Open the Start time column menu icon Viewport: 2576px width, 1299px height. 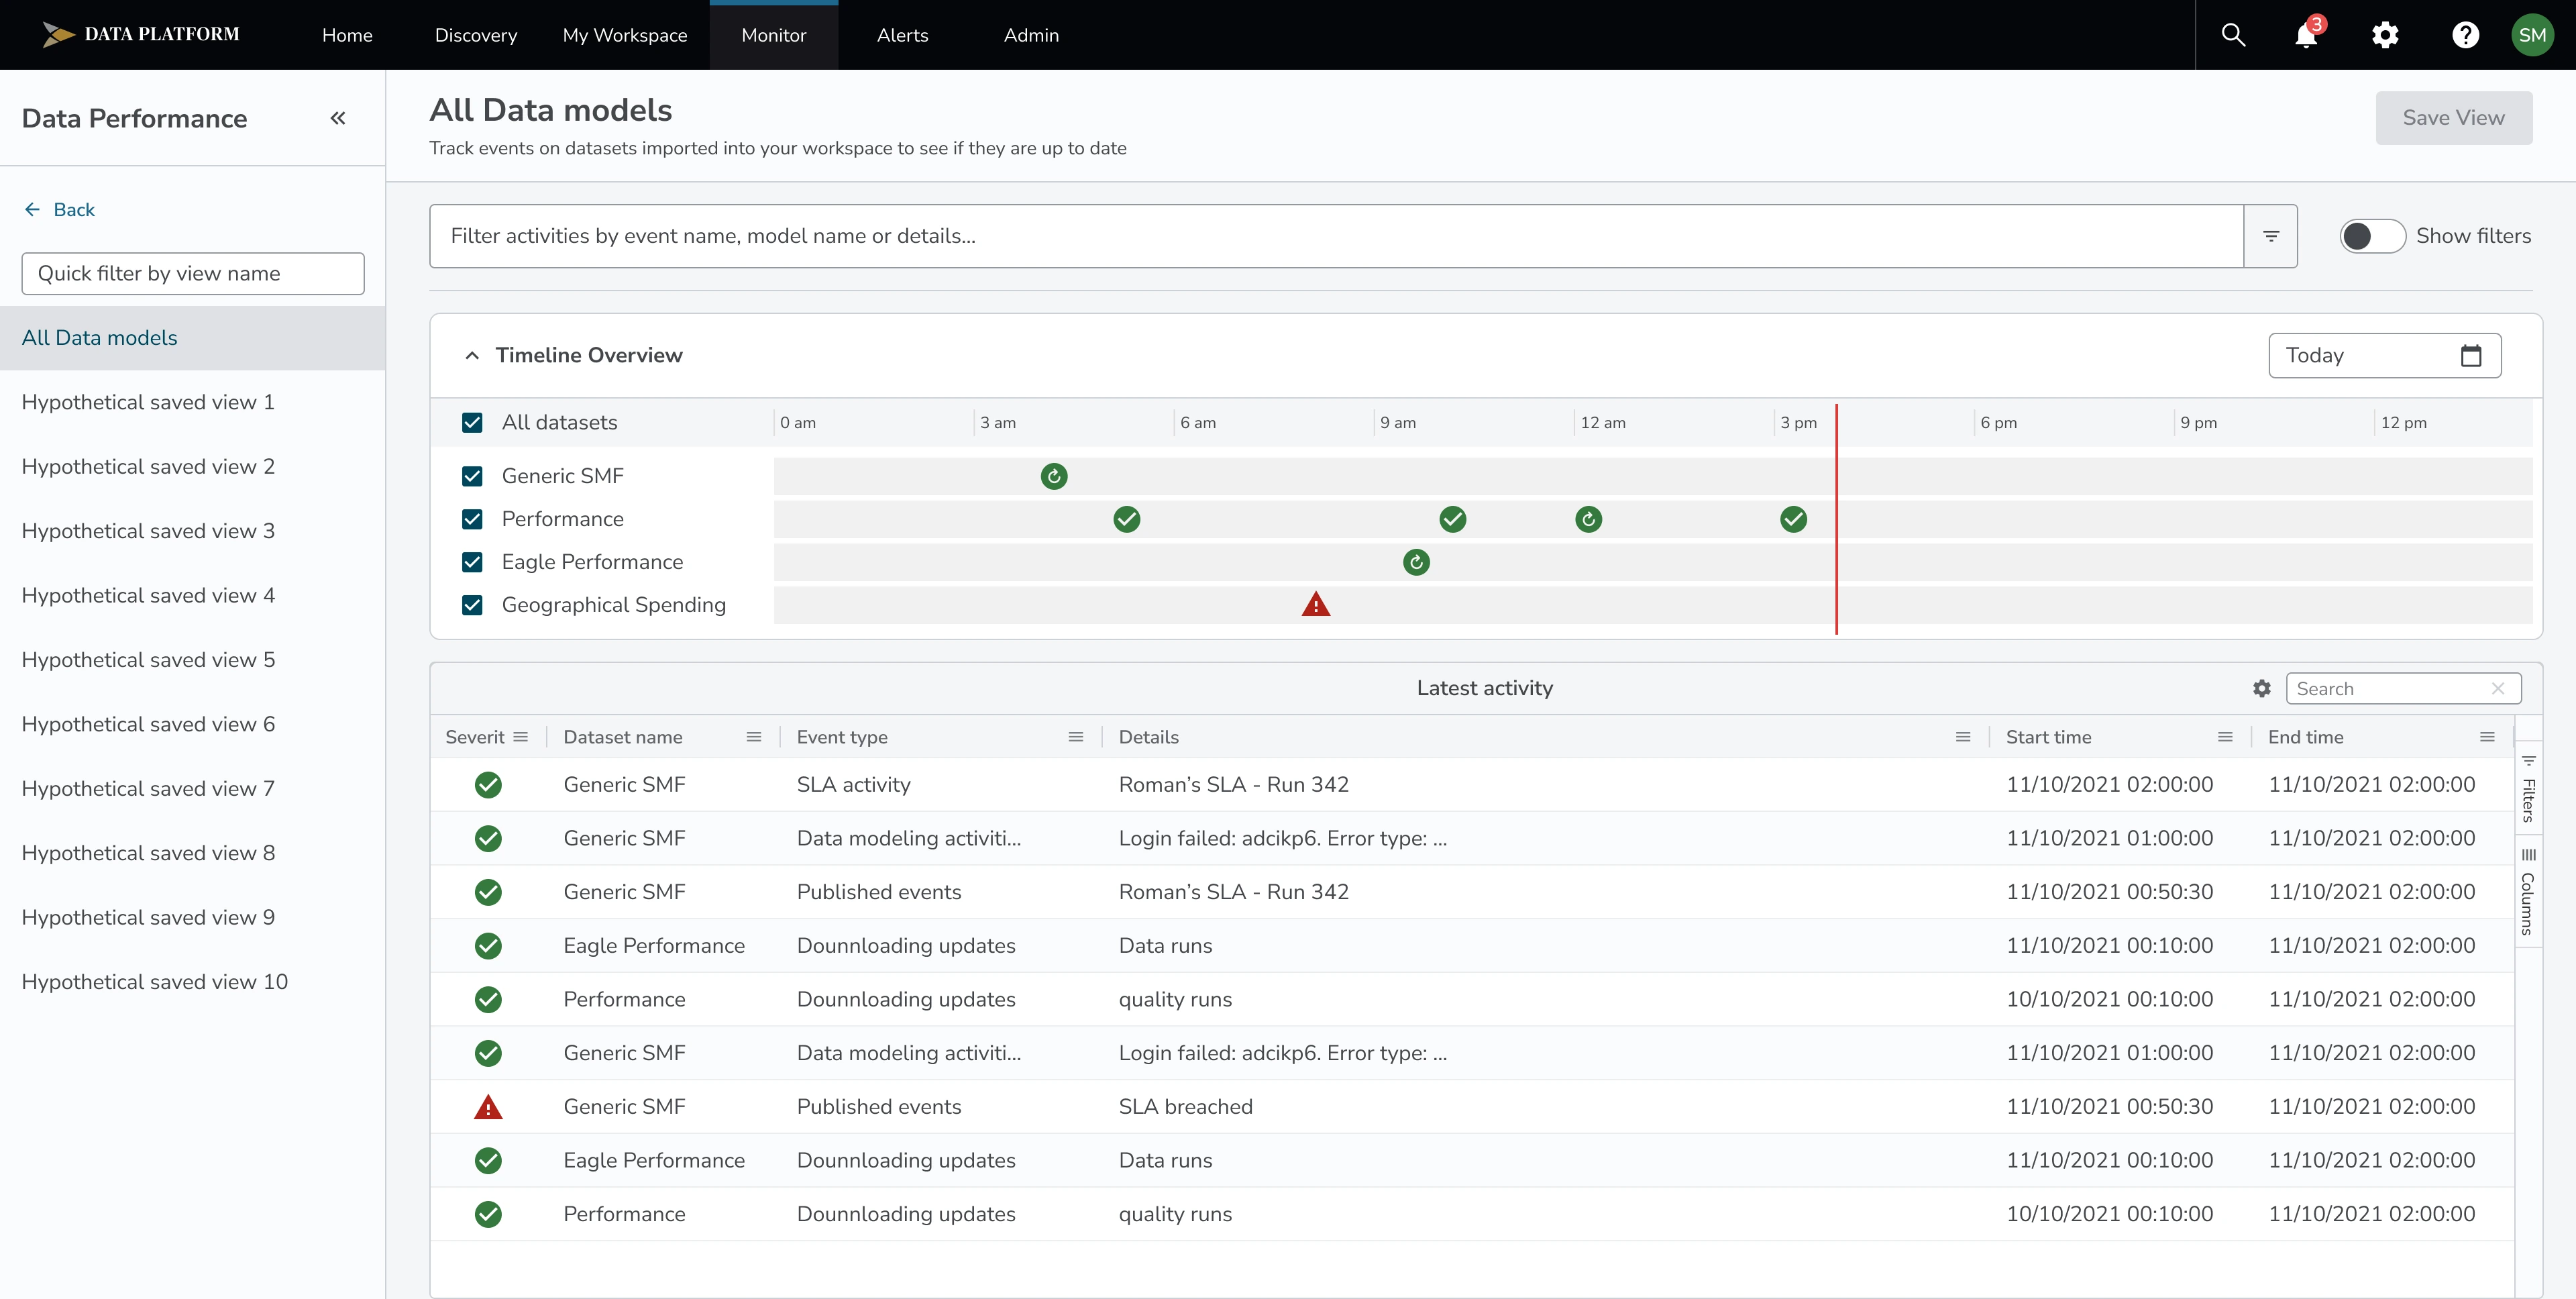2225,737
